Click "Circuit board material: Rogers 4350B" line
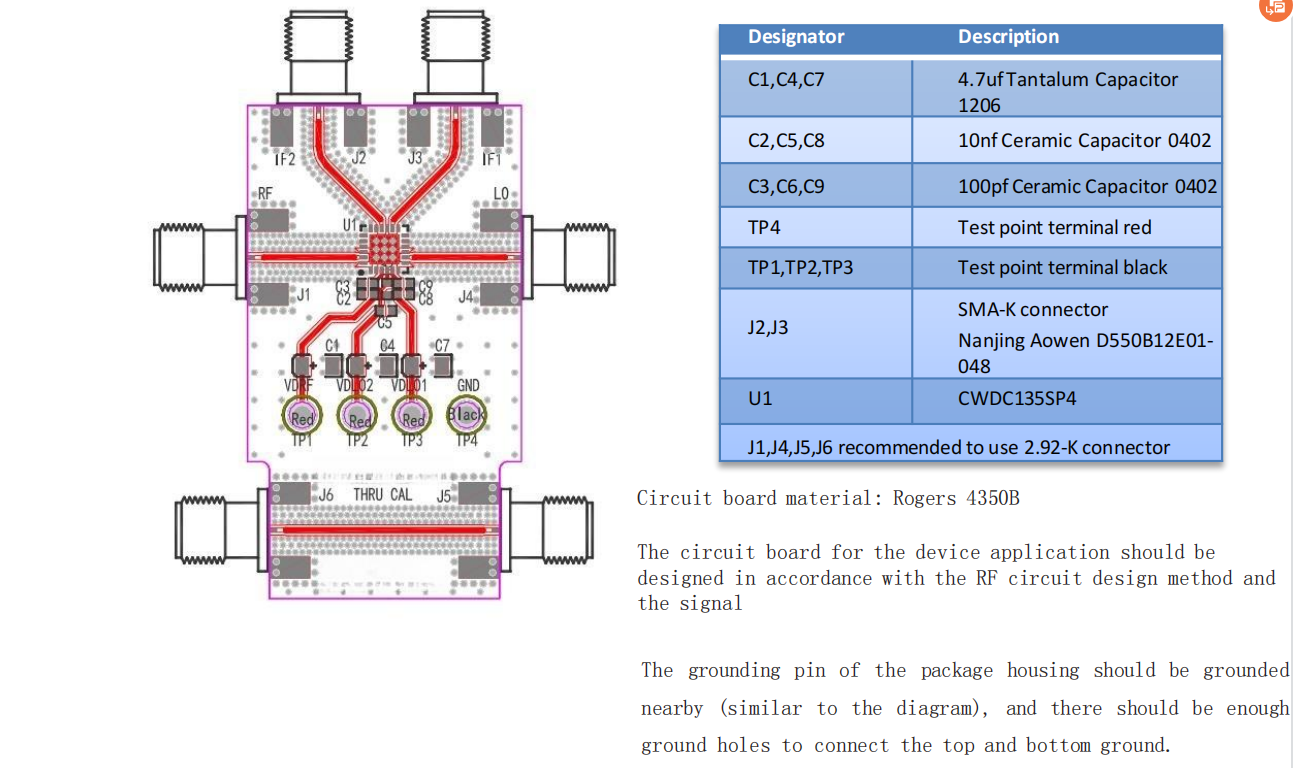The height and width of the screenshot is (768, 1293). (828, 498)
